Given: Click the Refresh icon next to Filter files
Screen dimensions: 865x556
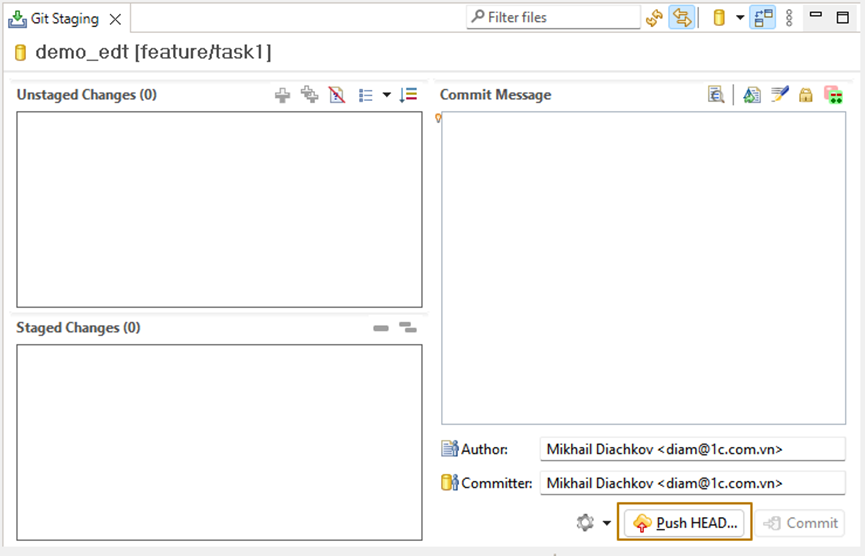Looking at the screenshot, I should pos(654,17).
